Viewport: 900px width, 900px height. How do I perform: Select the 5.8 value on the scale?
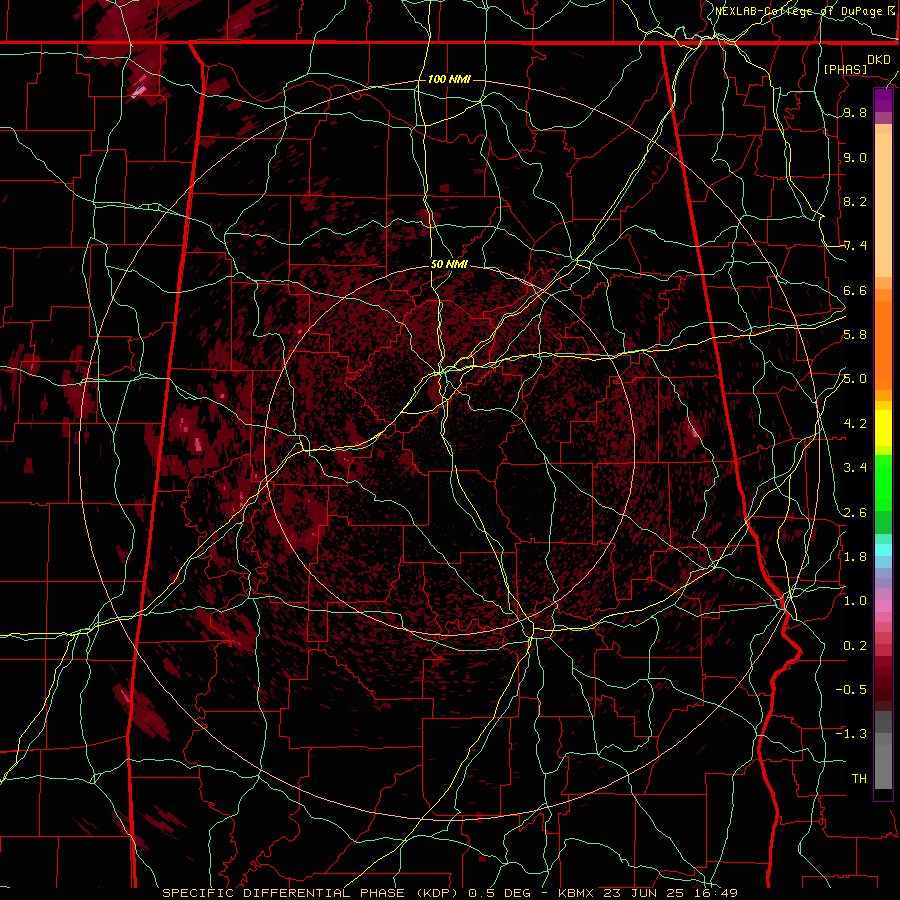pyautogui.click(x=855, y=335)
